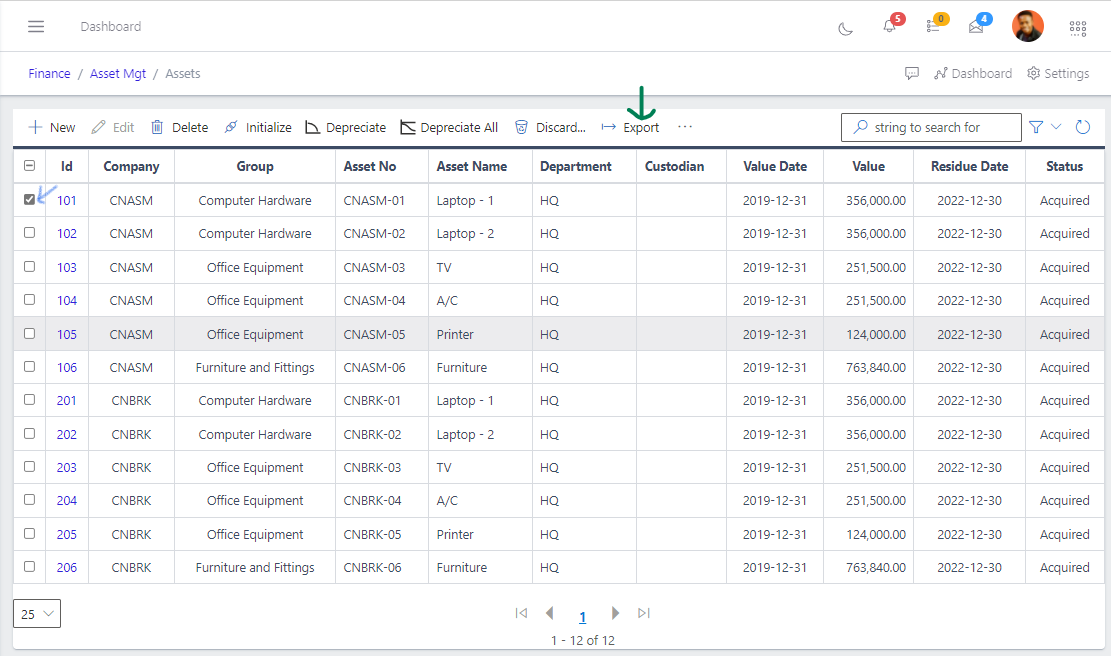Refresh the assets list

[x=1082, y=127]
